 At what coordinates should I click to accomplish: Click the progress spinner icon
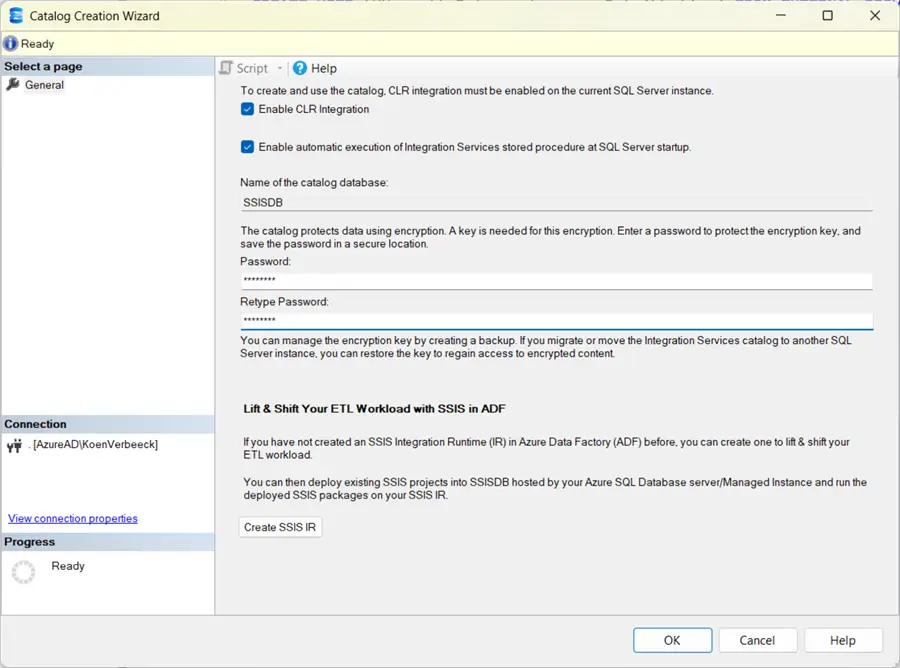click(x=24, y=572)
